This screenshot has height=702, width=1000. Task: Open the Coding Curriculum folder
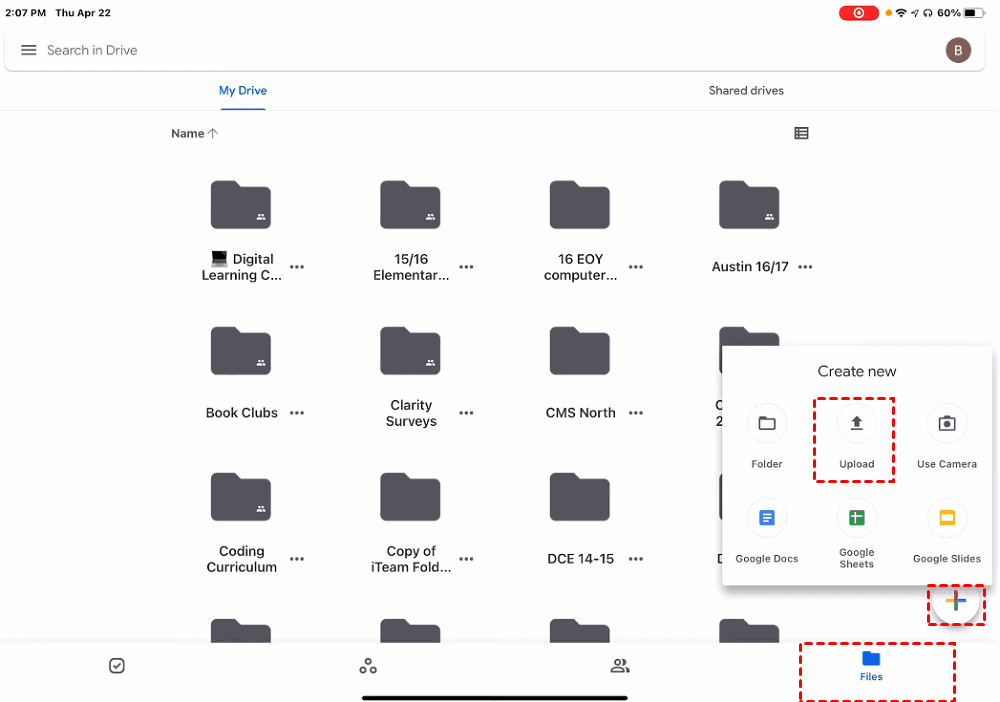tap(241, 497)
